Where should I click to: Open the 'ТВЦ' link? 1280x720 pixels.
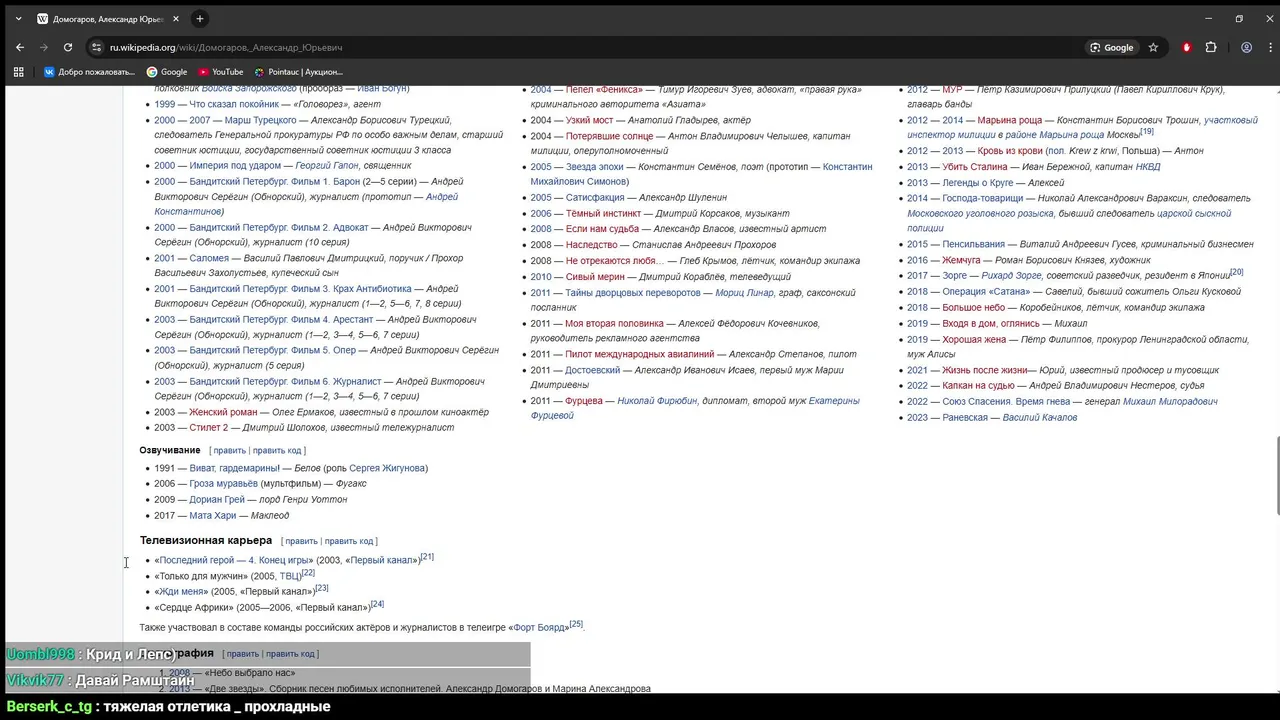click(x=290, y=576)
